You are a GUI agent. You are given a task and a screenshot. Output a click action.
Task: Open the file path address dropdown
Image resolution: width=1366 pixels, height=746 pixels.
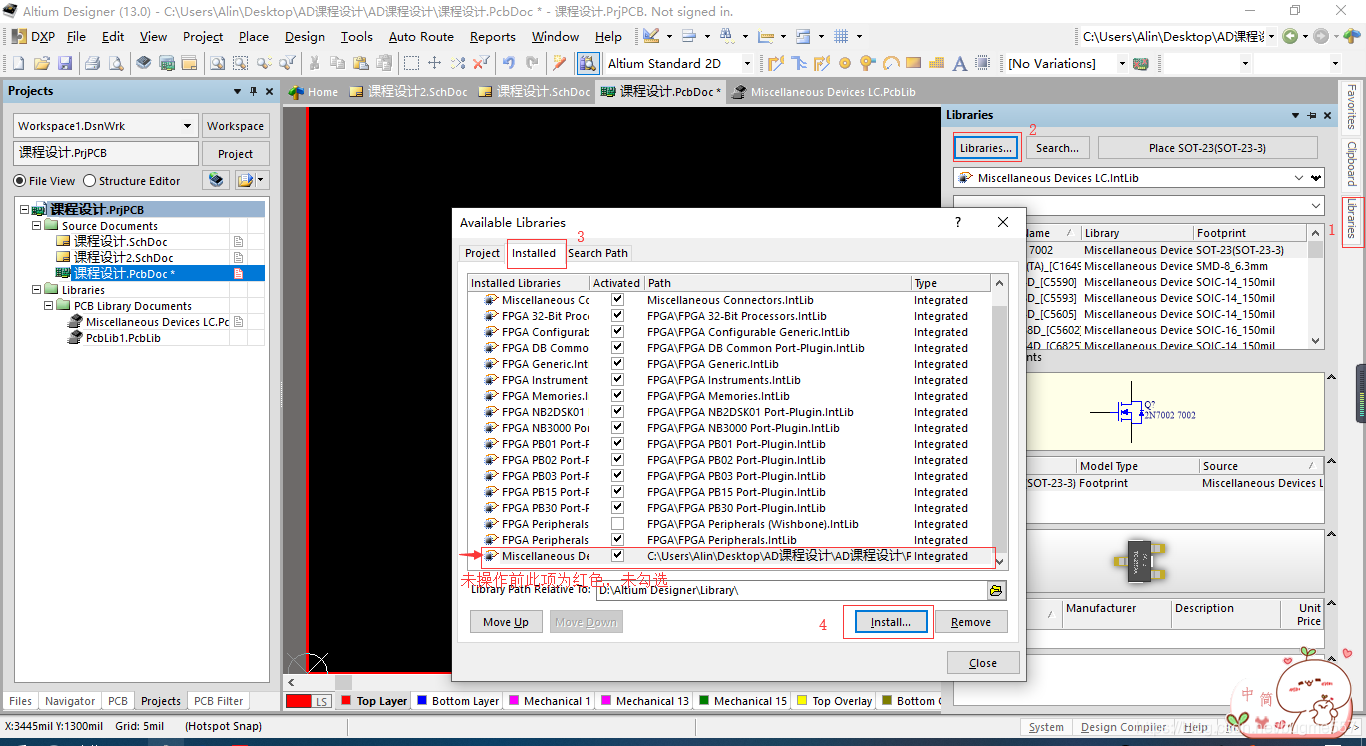point(1271,36)
